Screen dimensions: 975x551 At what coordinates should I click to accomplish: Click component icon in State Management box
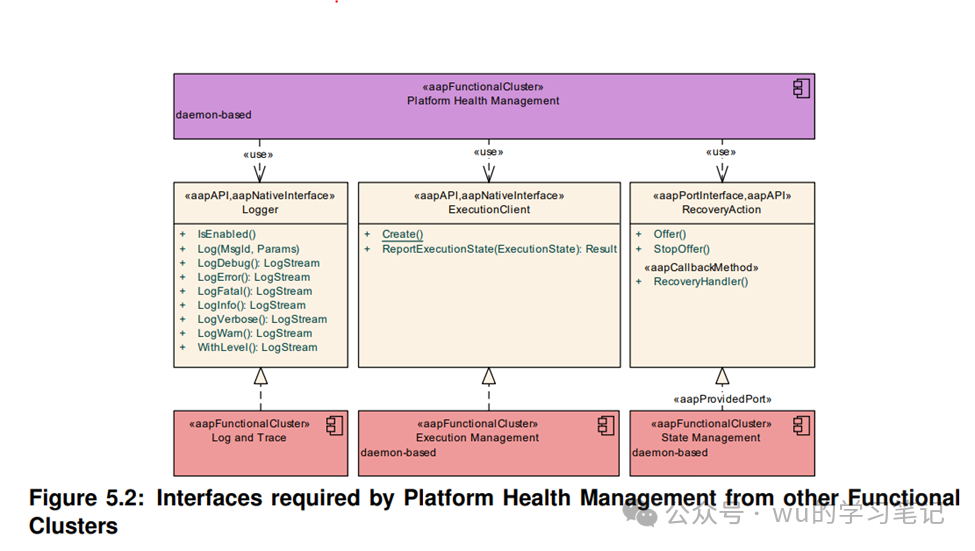pos(801,425)
